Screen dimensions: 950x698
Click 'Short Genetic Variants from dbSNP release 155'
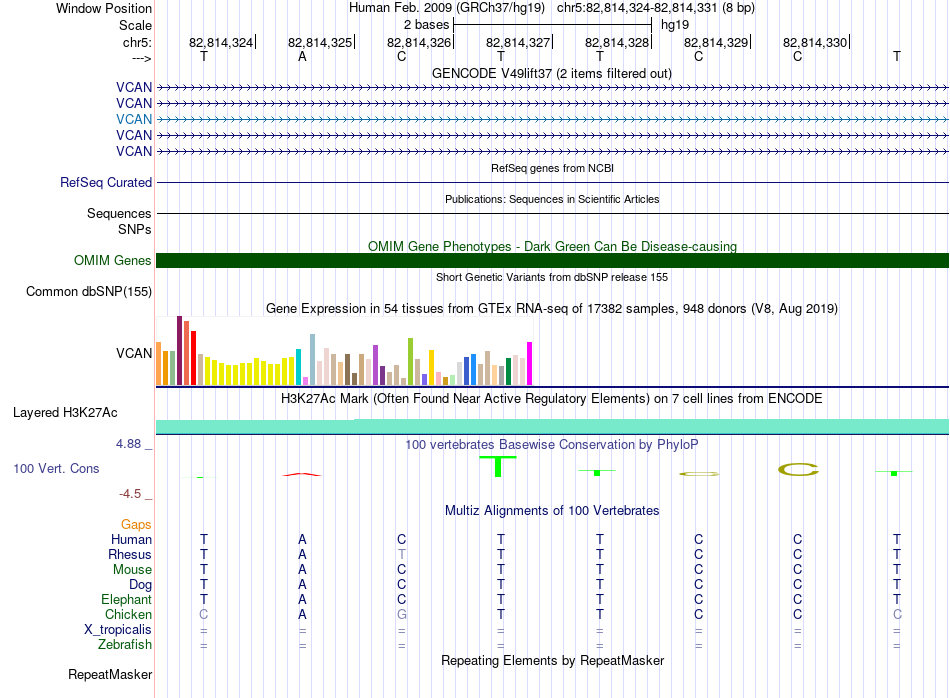[x=552, y=277]
